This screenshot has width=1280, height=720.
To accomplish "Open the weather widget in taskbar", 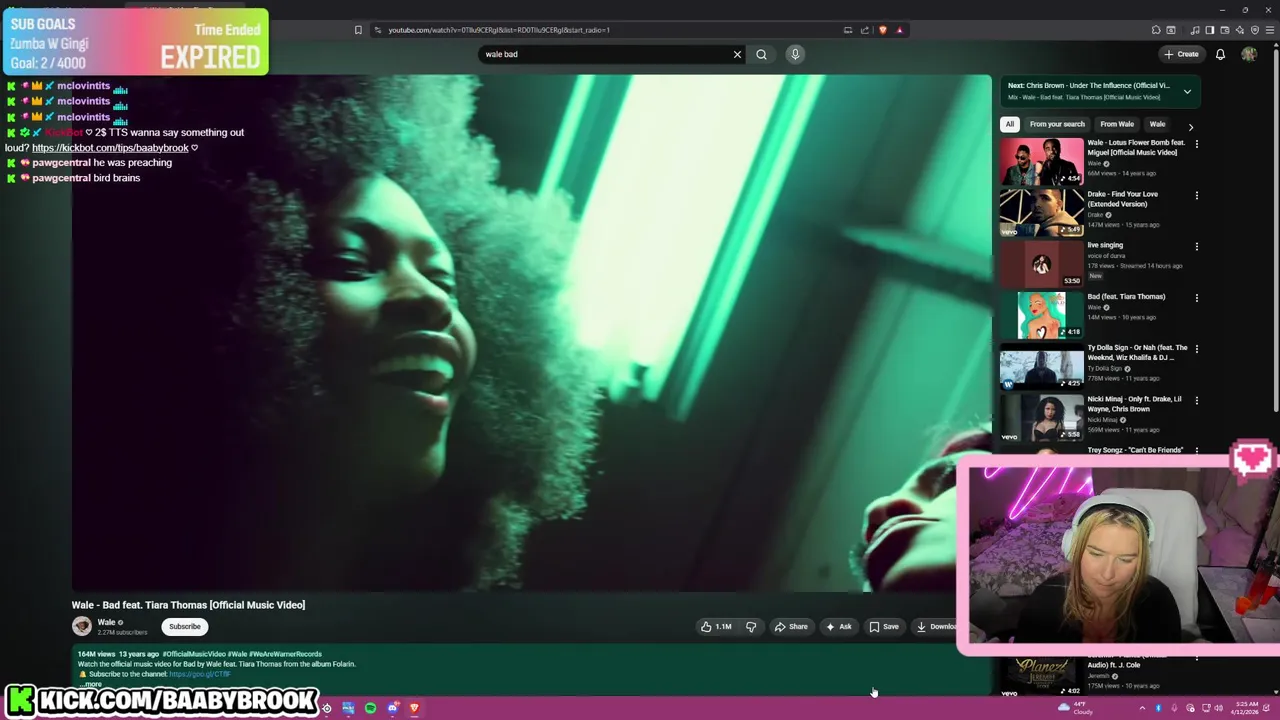I will coord(1075,708).
